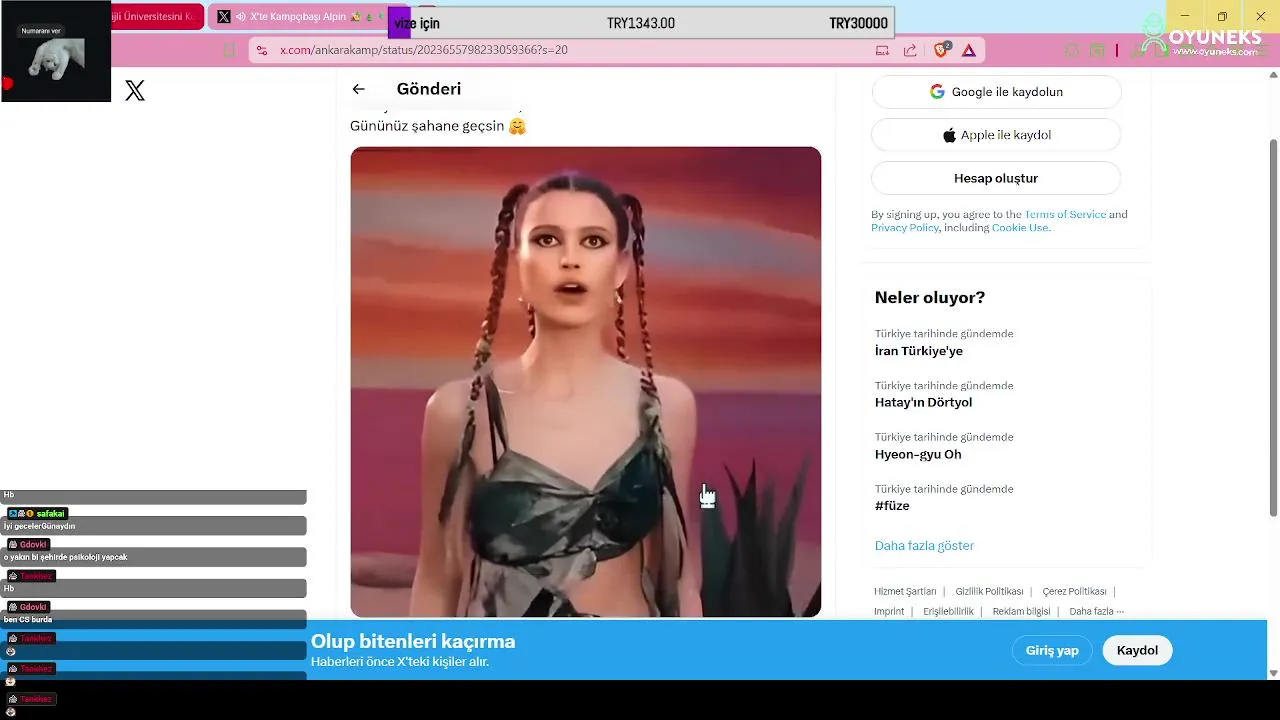1280x720 pixels.
Task: Click the Neler oluyor? heading
Action: [930, 298]
